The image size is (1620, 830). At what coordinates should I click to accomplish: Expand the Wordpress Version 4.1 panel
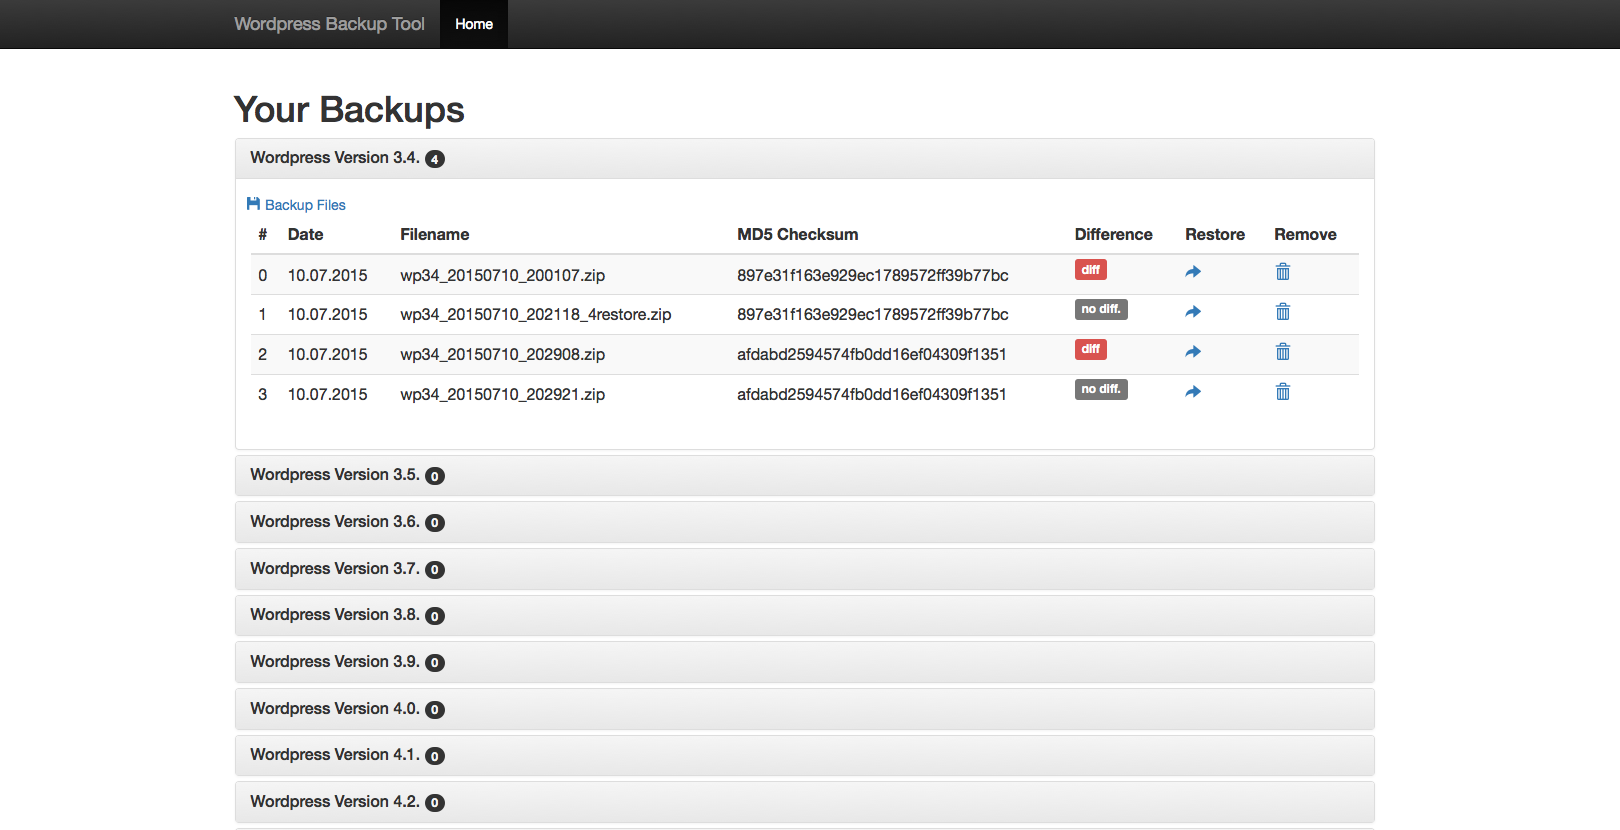click(x=805, y=755)
